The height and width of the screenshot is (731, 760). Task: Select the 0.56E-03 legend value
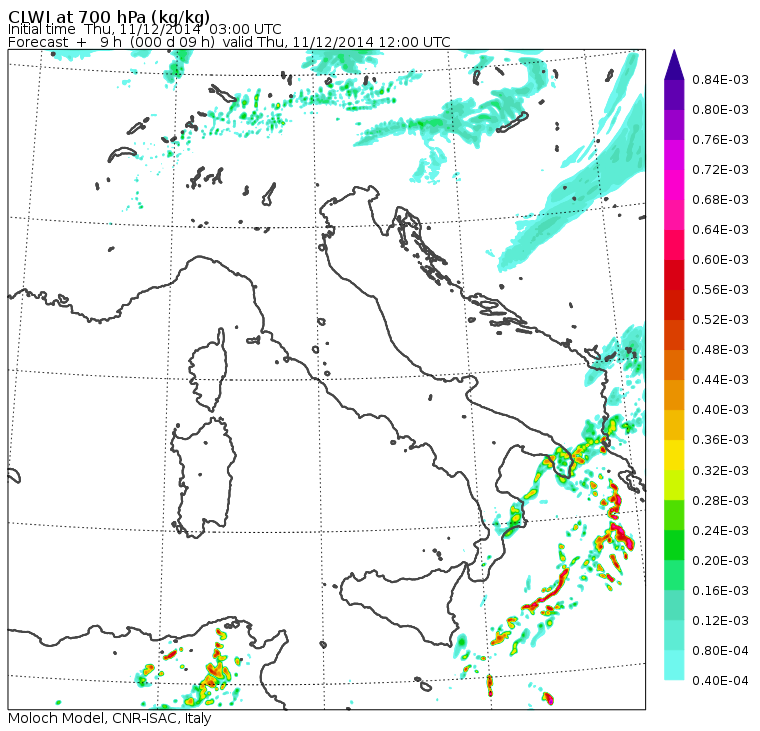click(720, 290)
